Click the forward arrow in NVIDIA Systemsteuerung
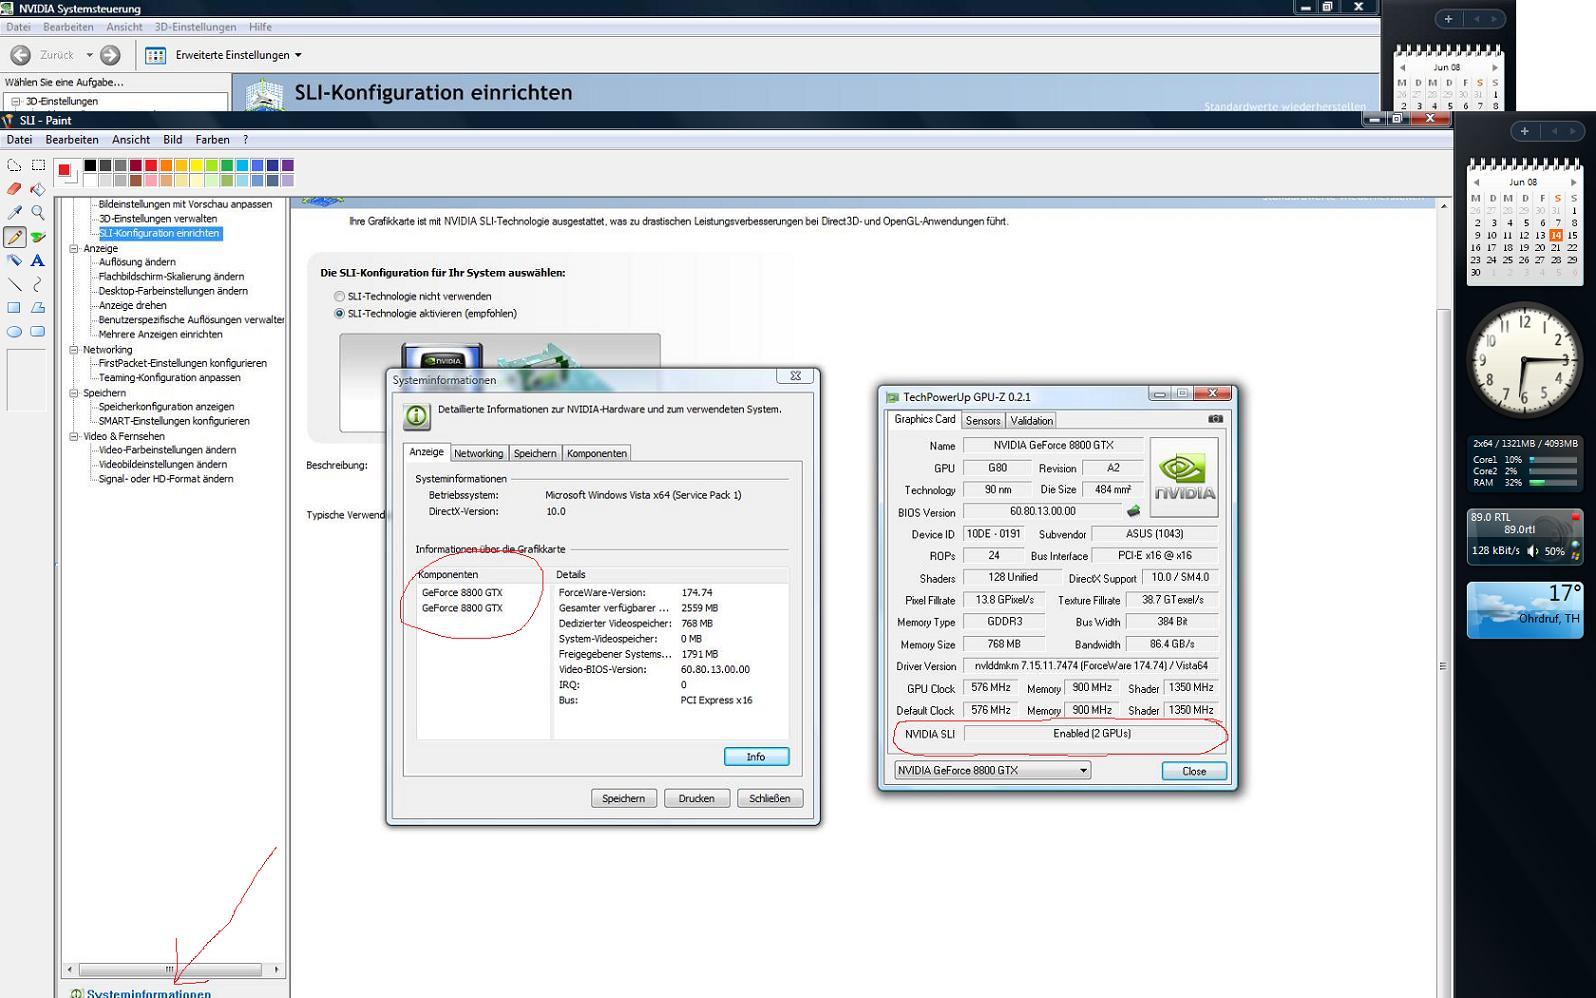 110,55
